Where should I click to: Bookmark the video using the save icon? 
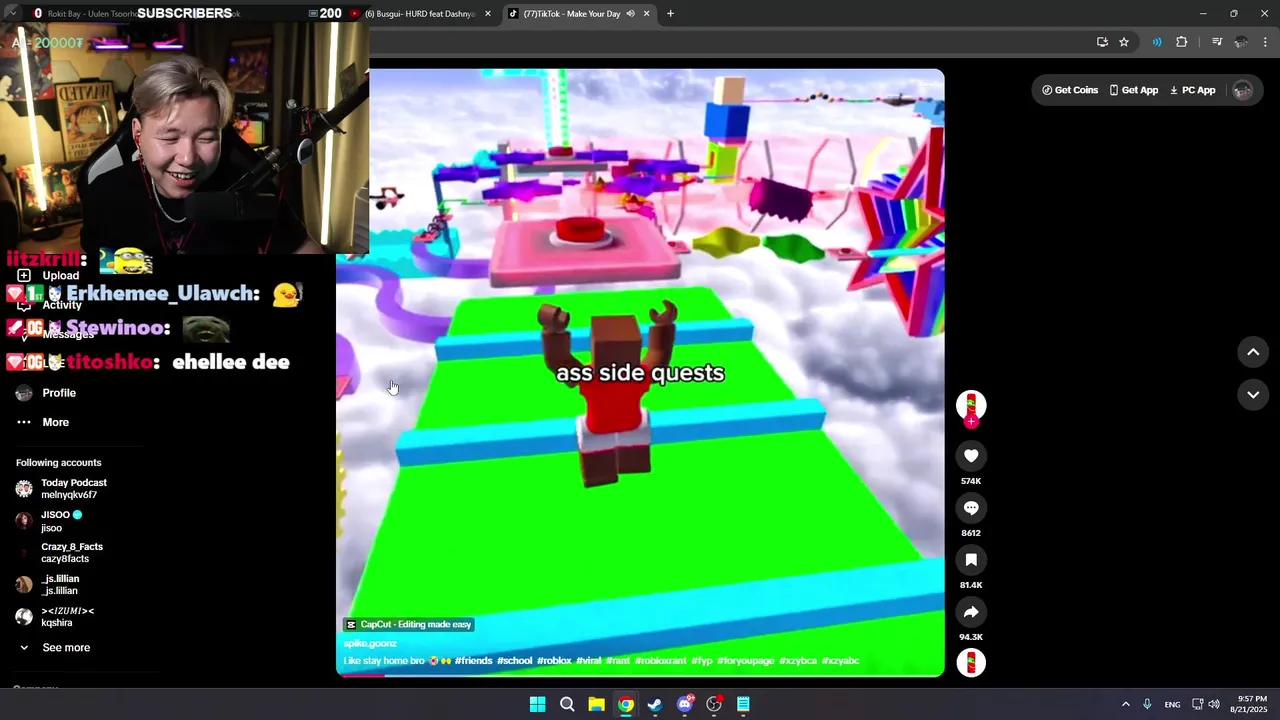coord(971,560)
